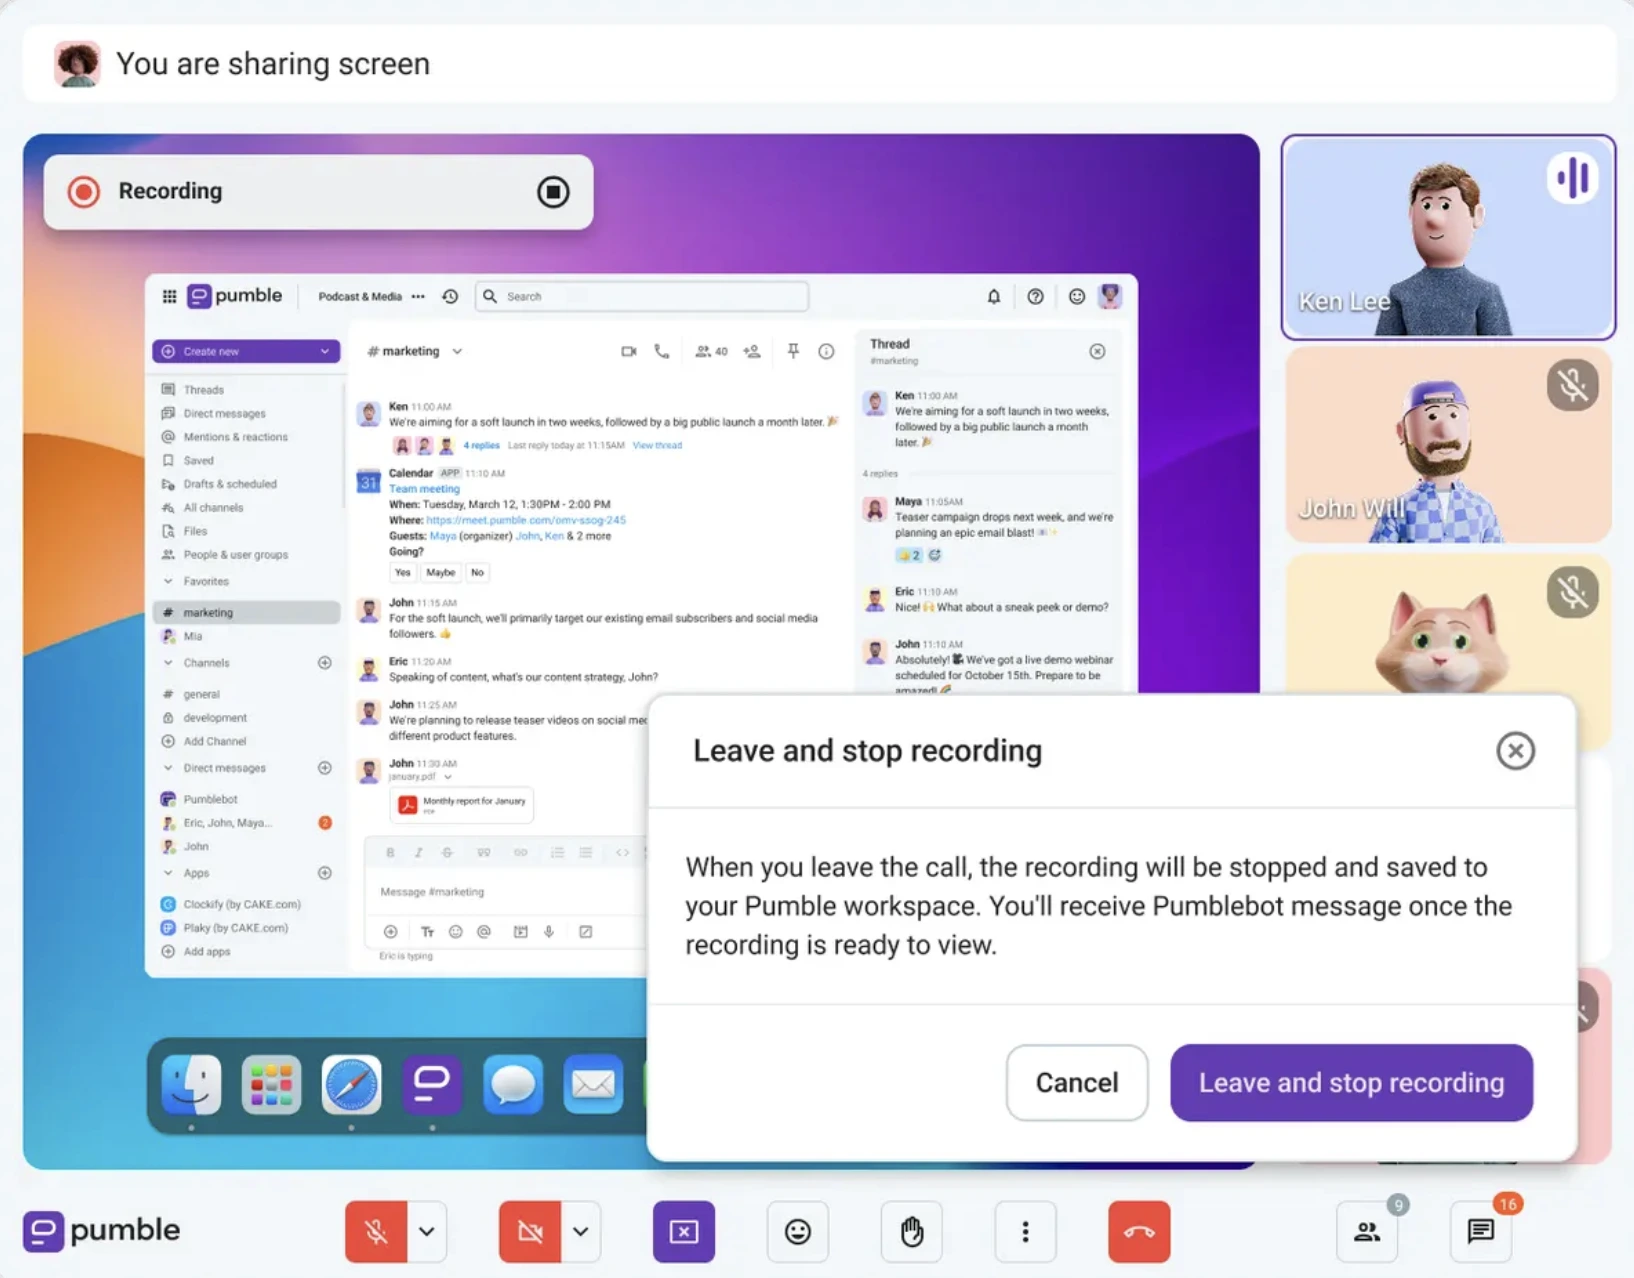This screenshot has height=1278, width=1634.
Task: Open channel info icon
Action: [826, 351]
